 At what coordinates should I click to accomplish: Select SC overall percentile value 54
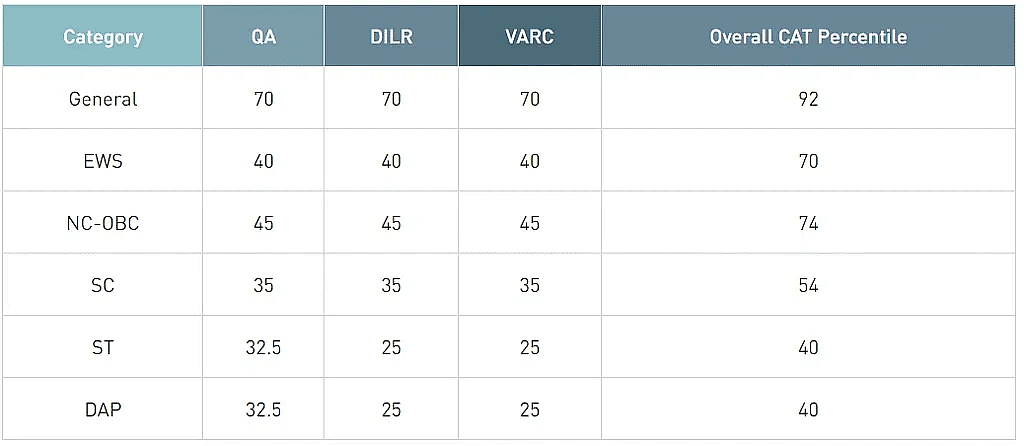point(808,285)
